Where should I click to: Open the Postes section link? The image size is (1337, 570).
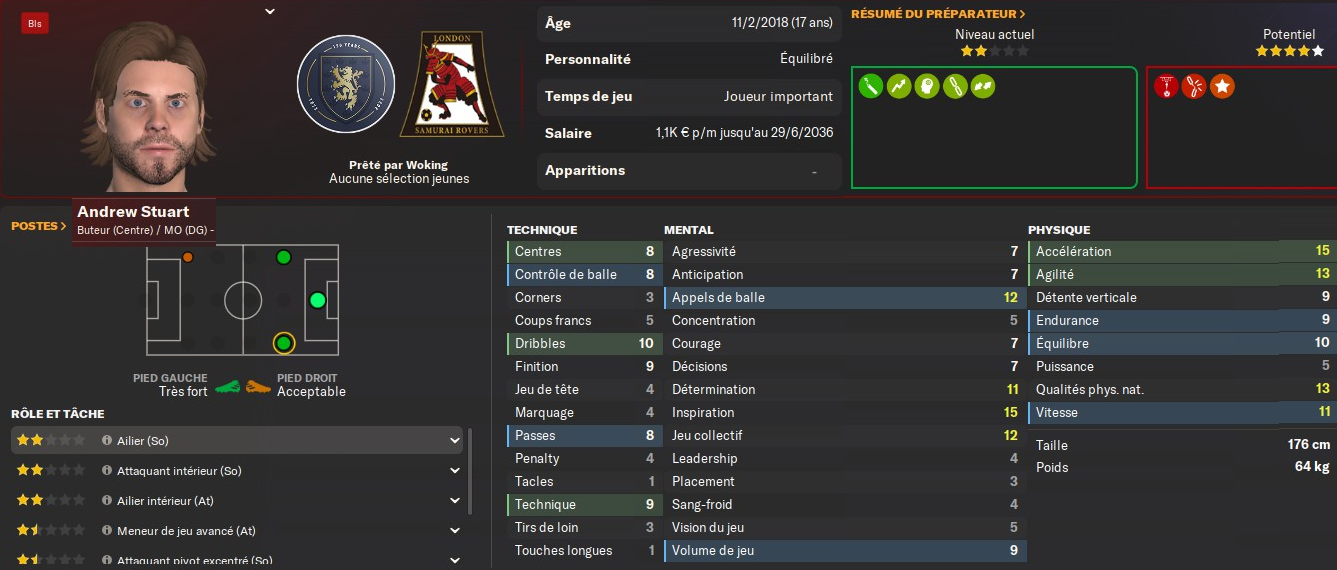point(39,226)
